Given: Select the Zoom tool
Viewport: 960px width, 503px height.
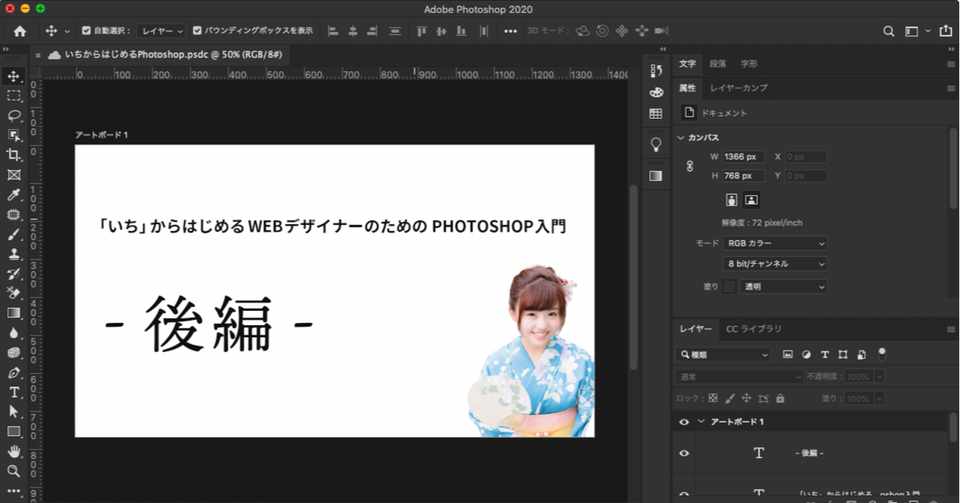Looking at the screenshot, I should point(13,471).
